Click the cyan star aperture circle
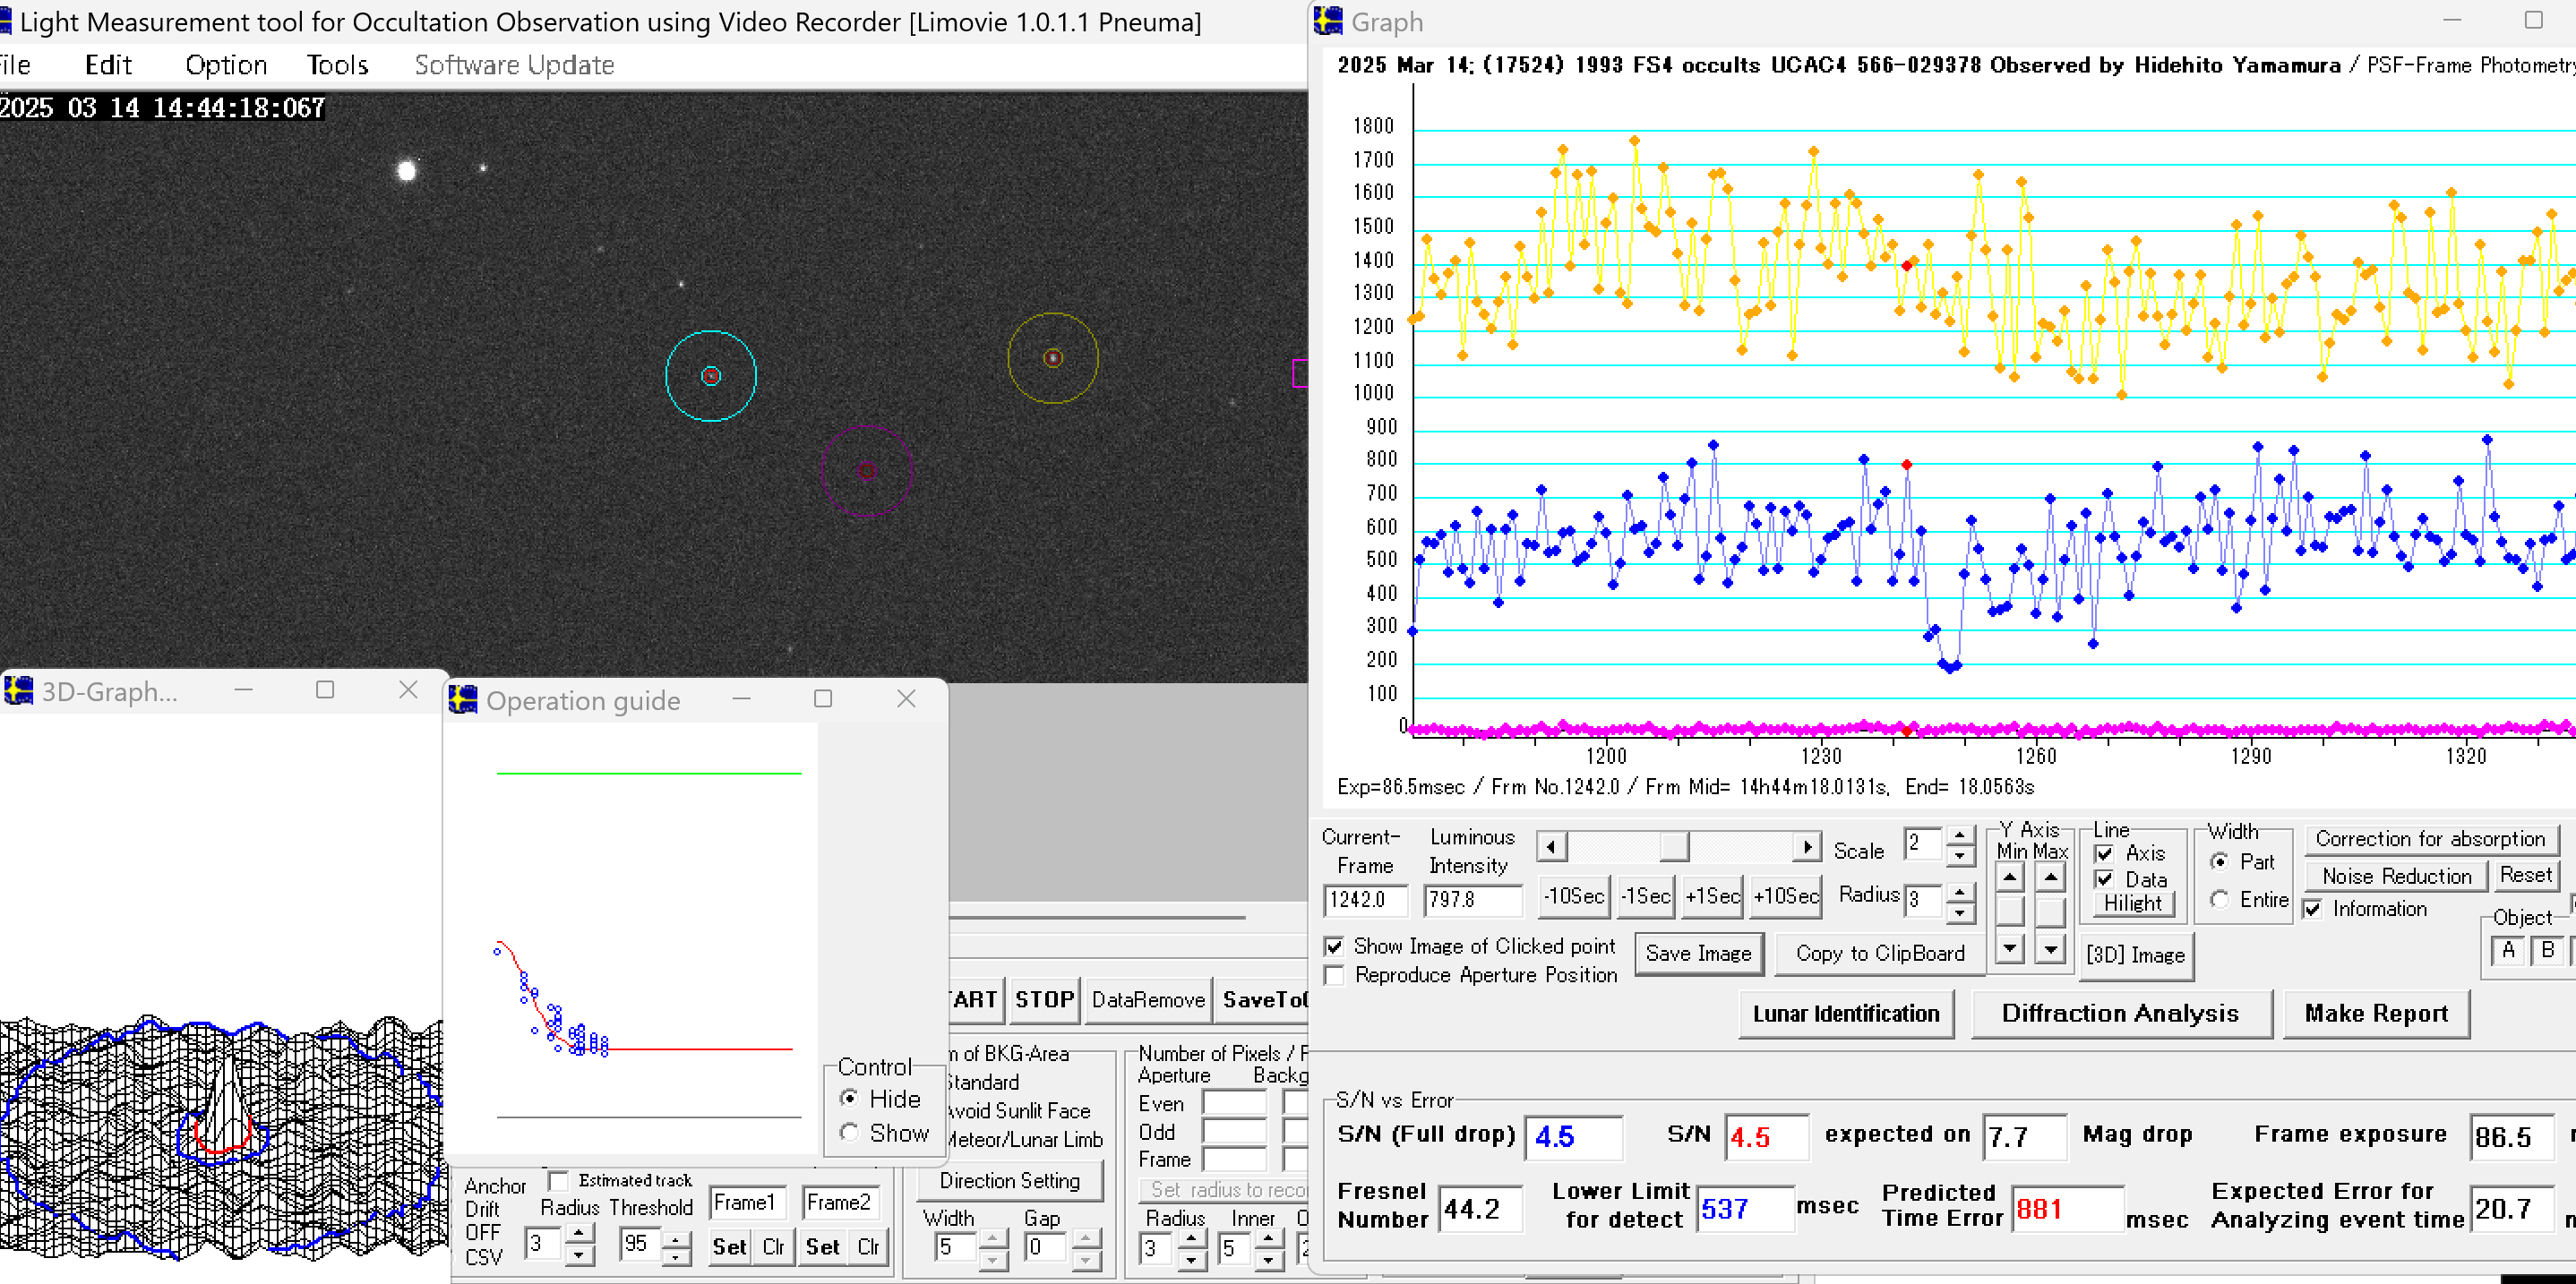Viewport: 2576px width, 1284px height. coord(711,376)
